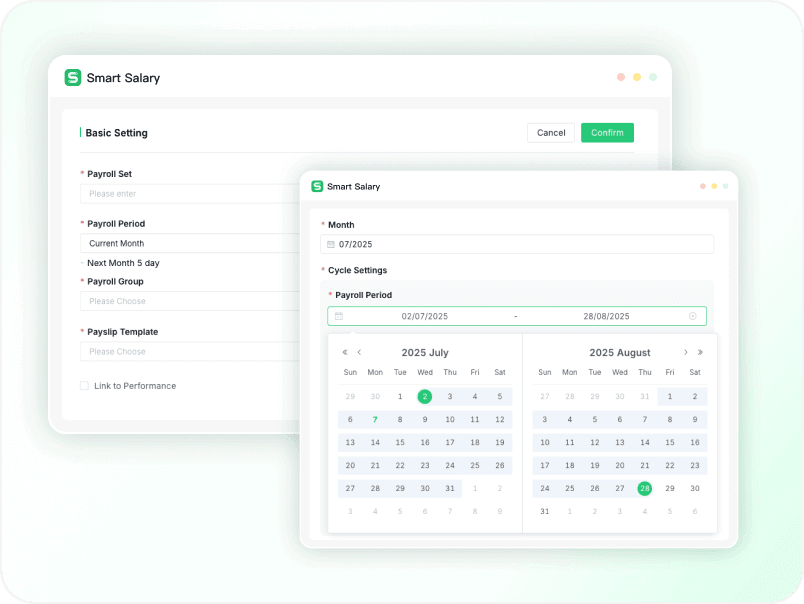Jump to next year in calendar
Viewport: 804px width, 604px height.
(700, 352)
